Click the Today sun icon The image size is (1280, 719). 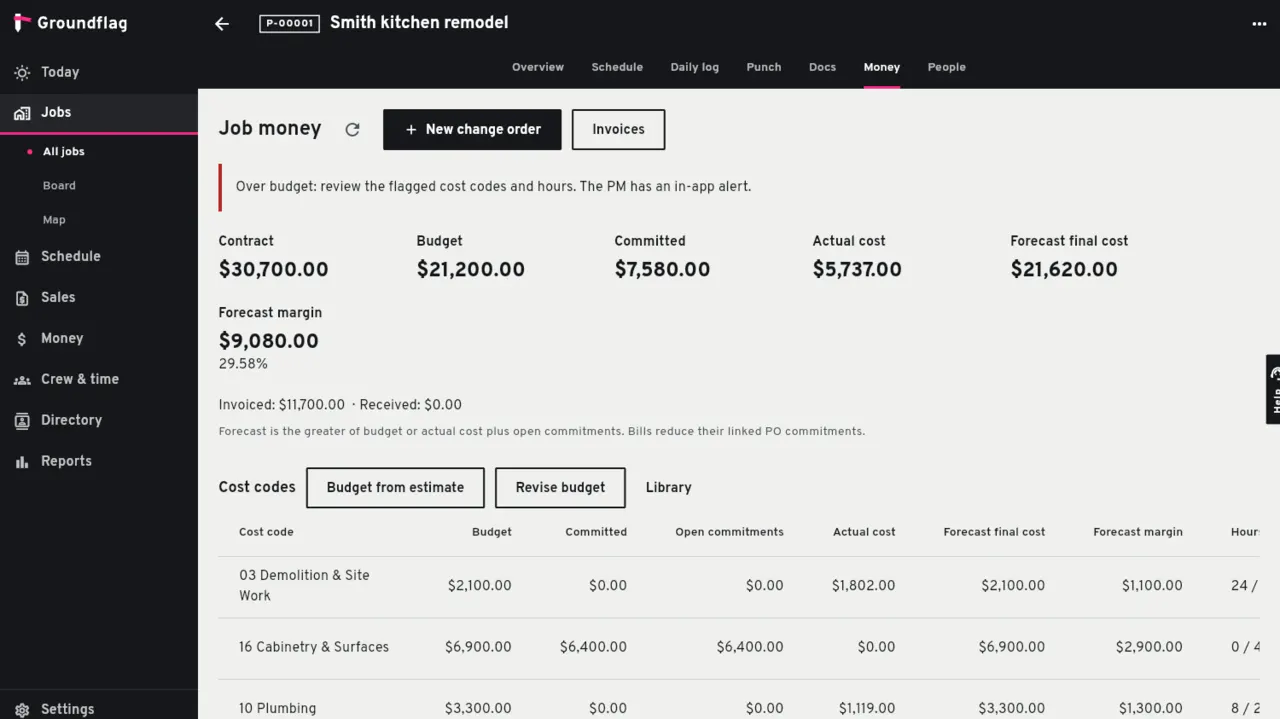[22, 72]
